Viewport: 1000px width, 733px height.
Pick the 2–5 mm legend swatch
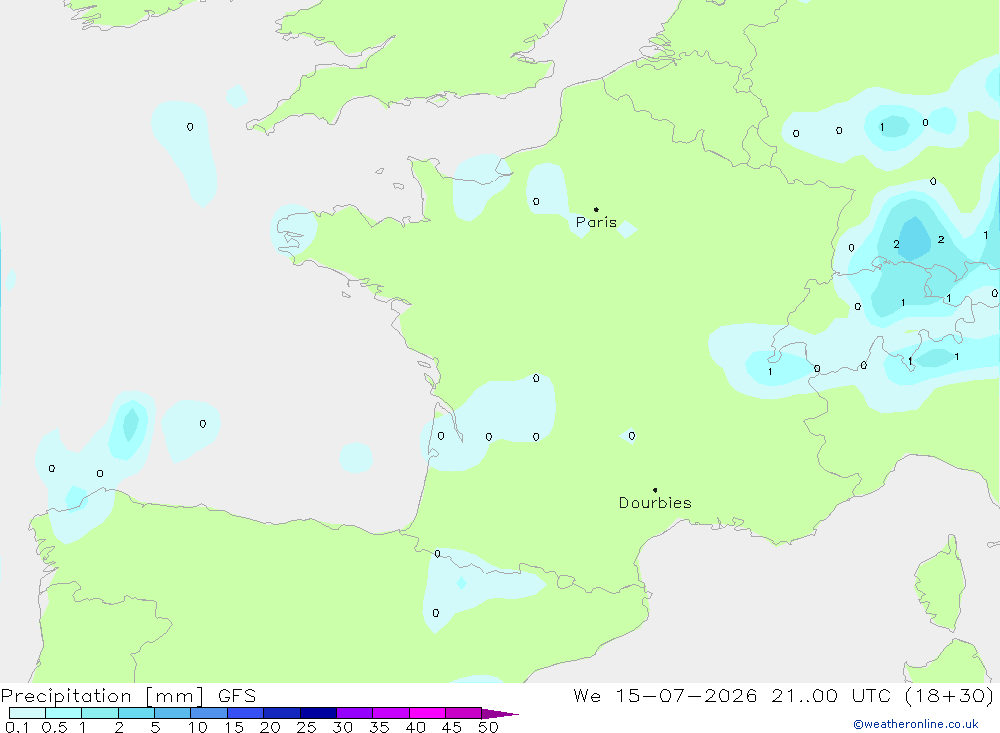(x=136, y=713)
